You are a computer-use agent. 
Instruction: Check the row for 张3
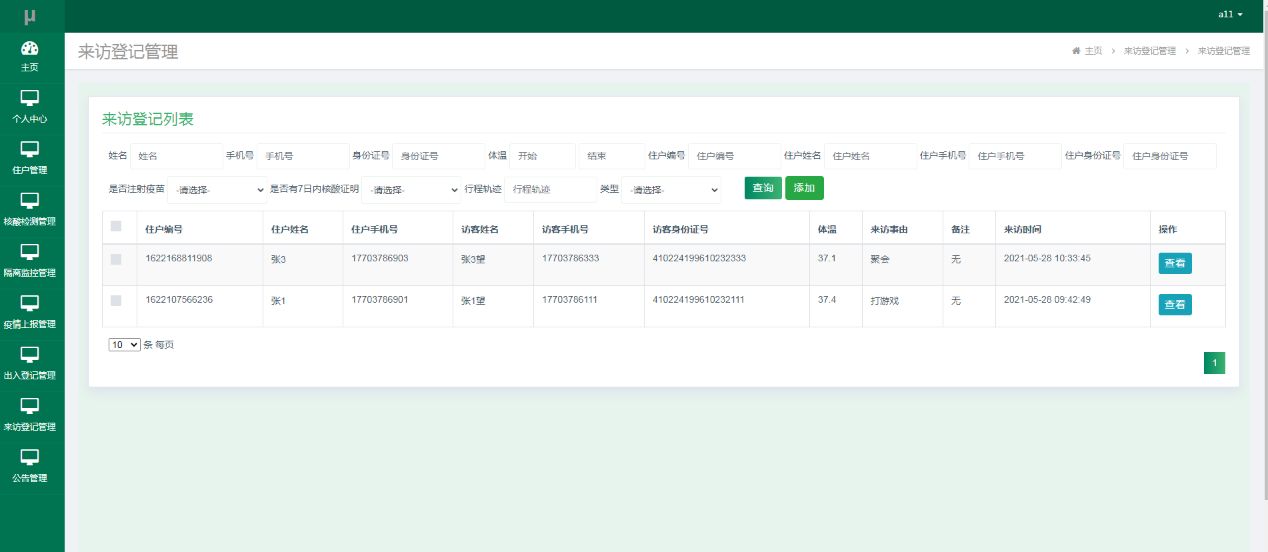(x=116, y=259)
